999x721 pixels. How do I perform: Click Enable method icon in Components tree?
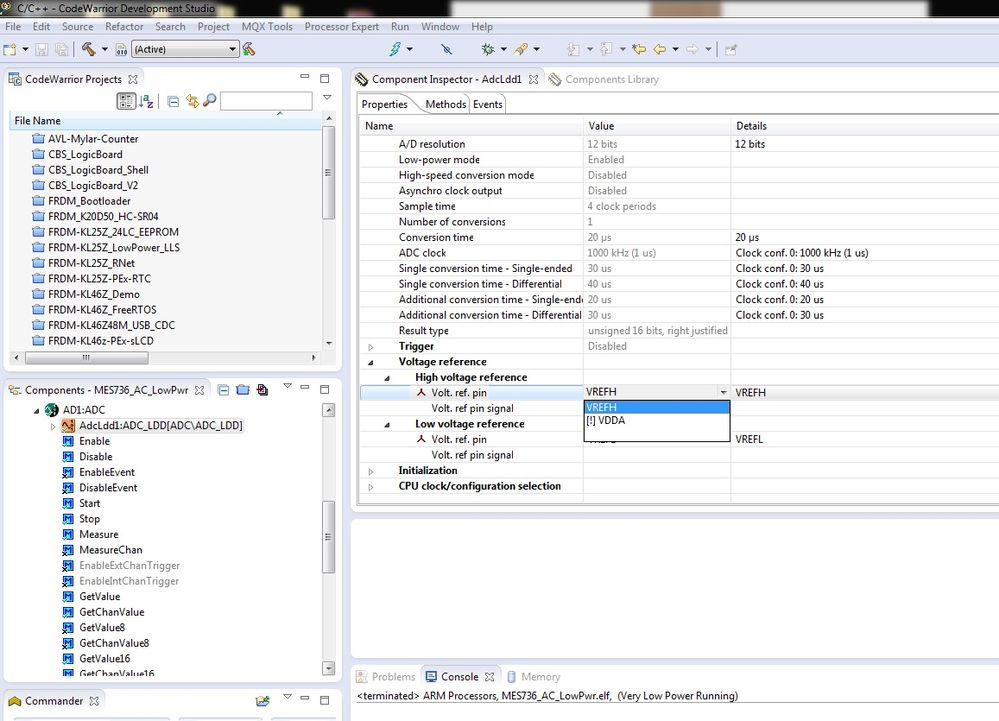(68, 441)
